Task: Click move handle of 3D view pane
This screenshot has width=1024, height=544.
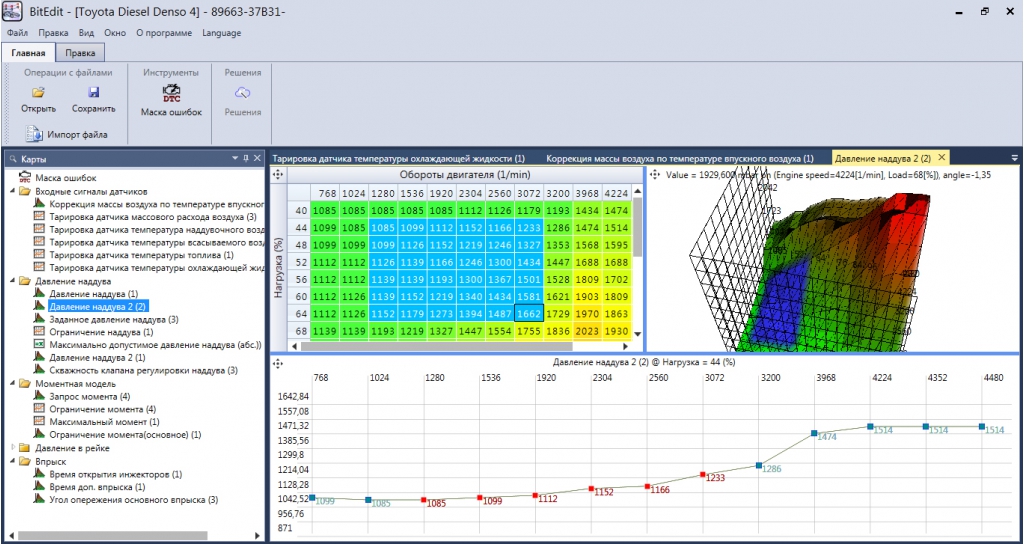Action: pos(654,174)
